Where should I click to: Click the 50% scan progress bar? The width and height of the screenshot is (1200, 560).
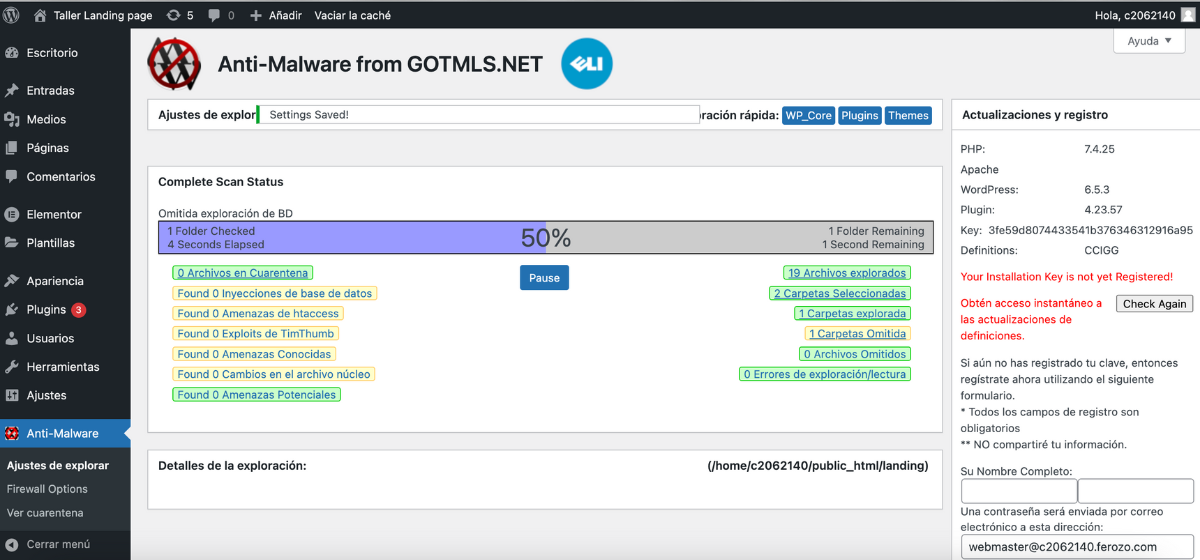click(545, 238)
